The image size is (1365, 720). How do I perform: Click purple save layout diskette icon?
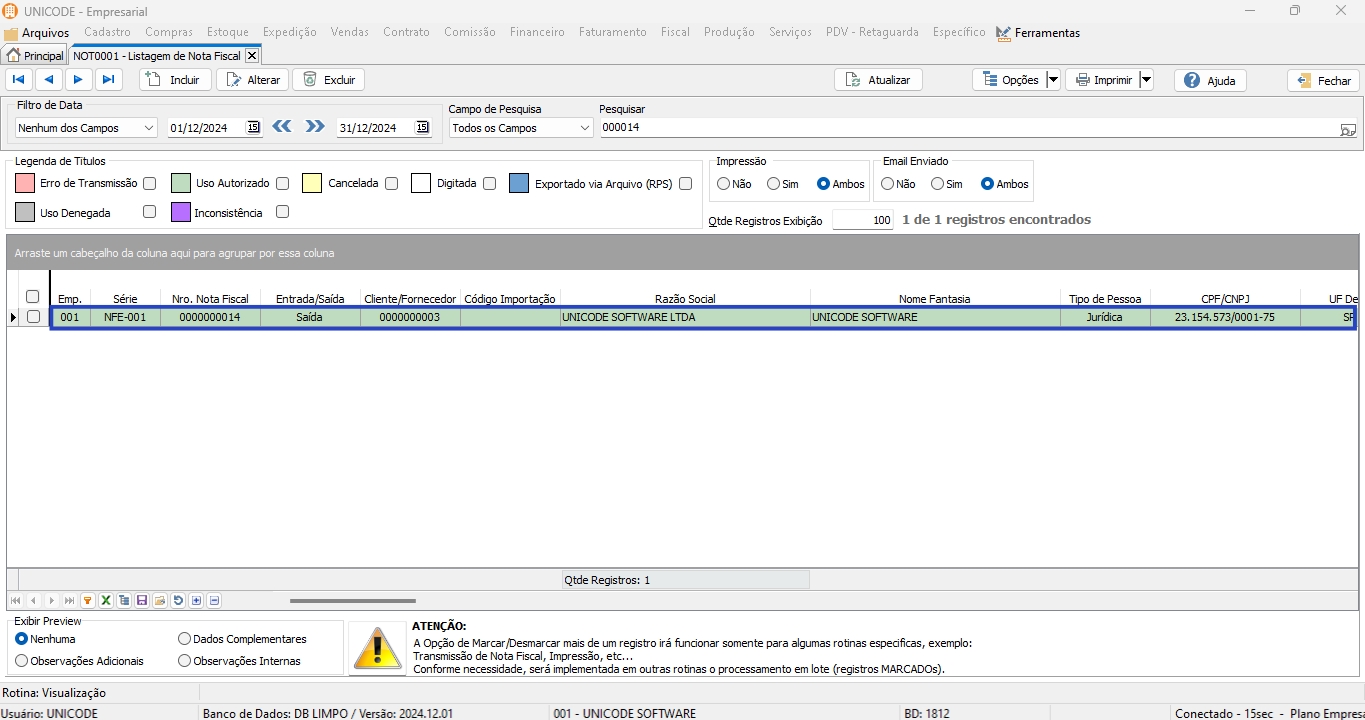pyautogui.click(x=142, y=601)
